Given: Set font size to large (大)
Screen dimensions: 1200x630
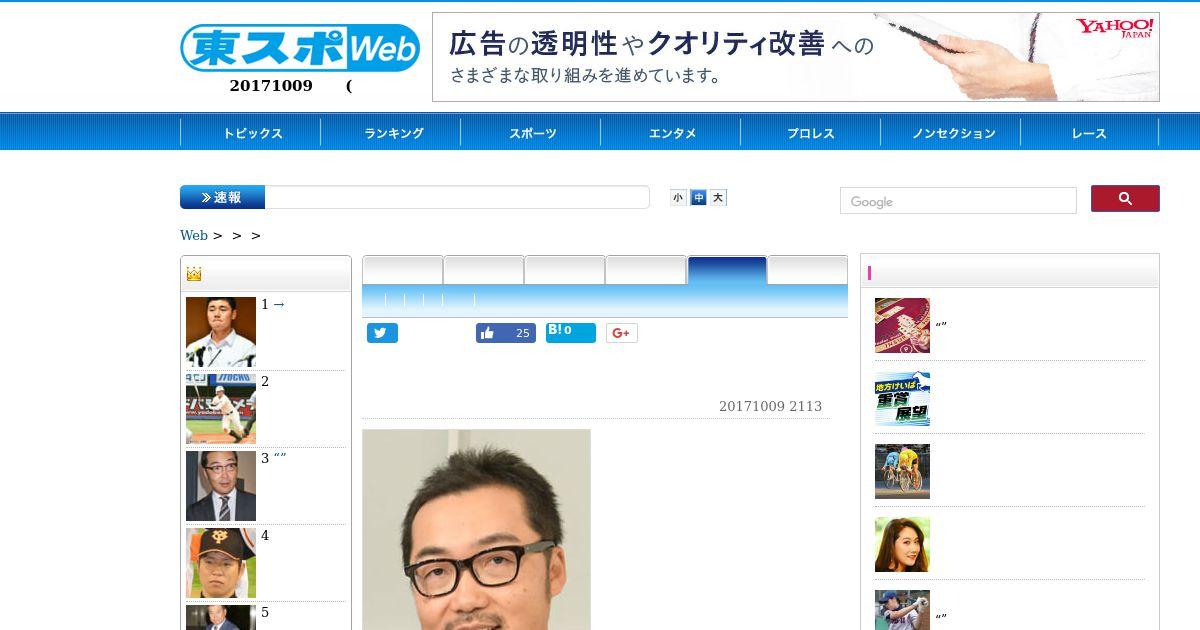Looking at the screenshot, I should coord(718,198).
